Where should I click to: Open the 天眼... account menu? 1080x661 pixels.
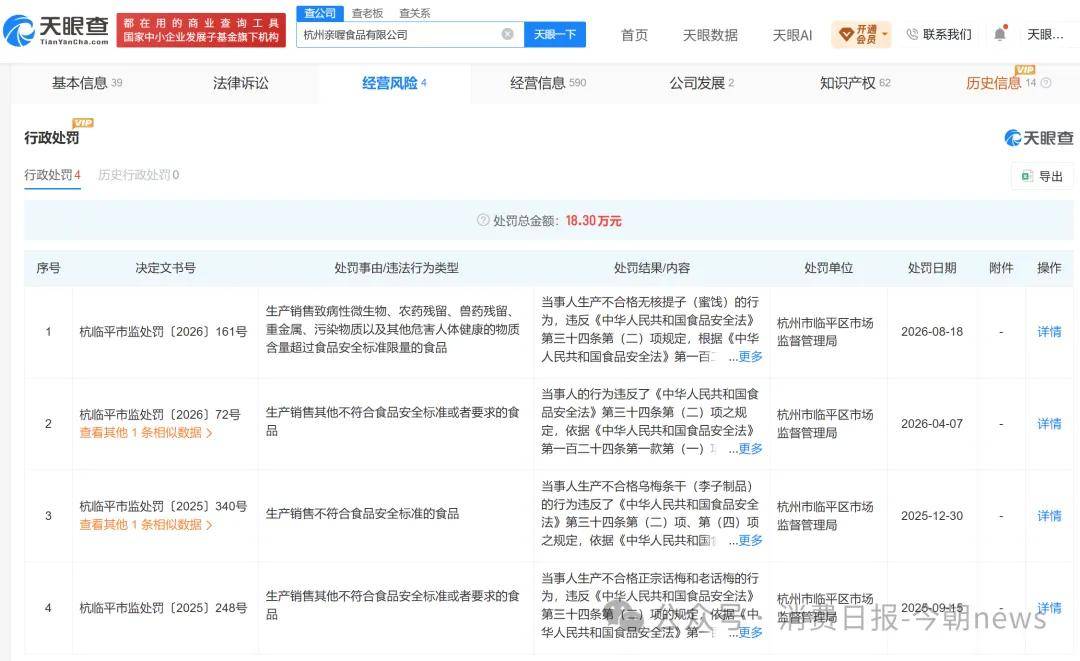point(1046,34)
